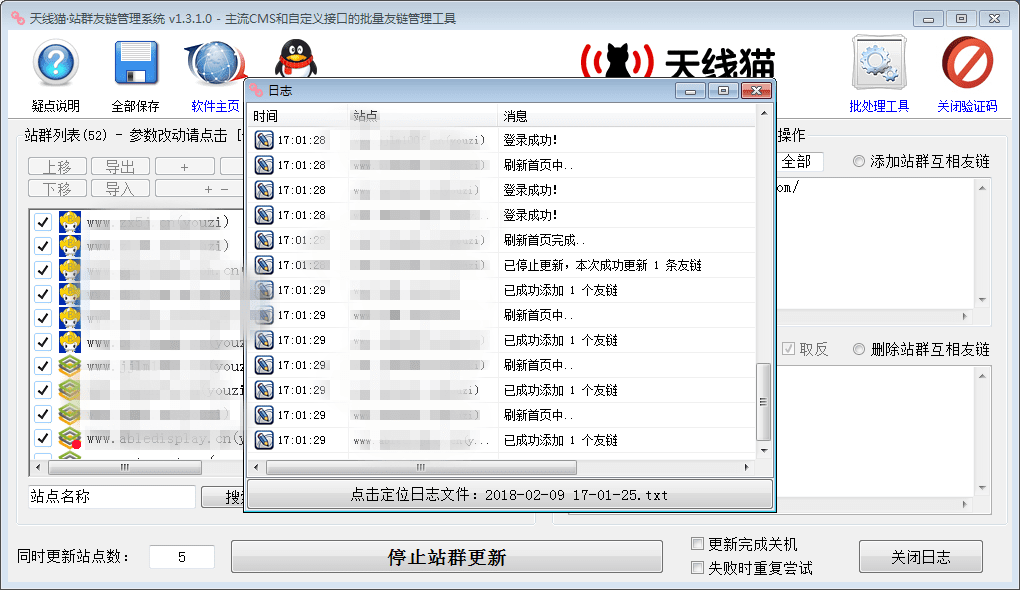Viewport: 1020px width, 590px height.
Task: Select the 17:01:28 first 登录成功 log row text
Action: (530, 140)
